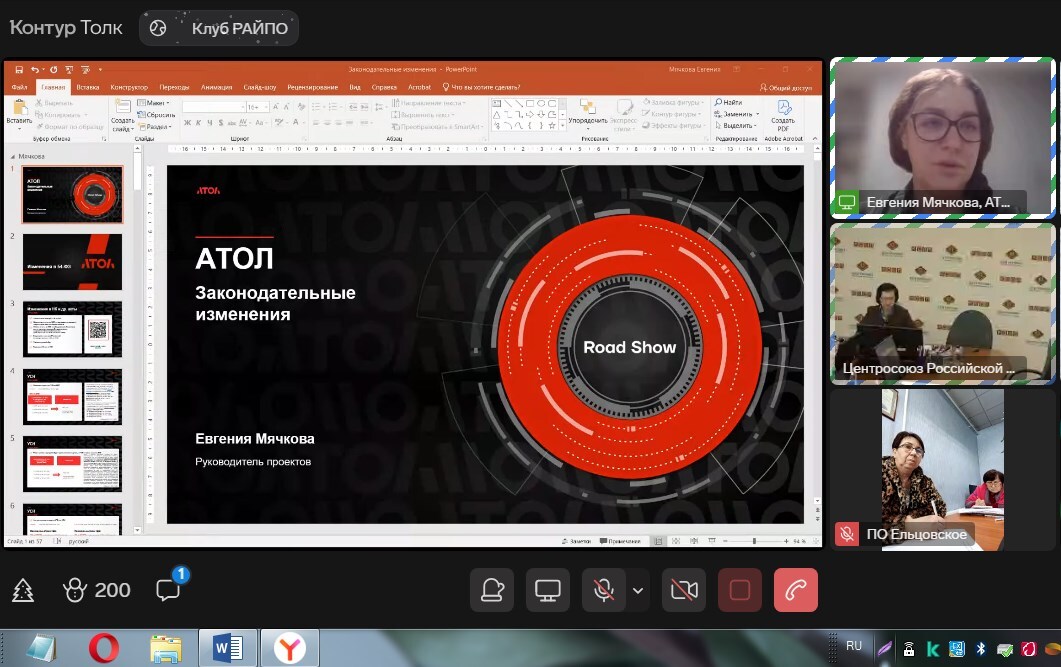Select slide 2 thumbnail with the ATOL logo
This screenshot has height=667, width=1061.
coord(72,262)
